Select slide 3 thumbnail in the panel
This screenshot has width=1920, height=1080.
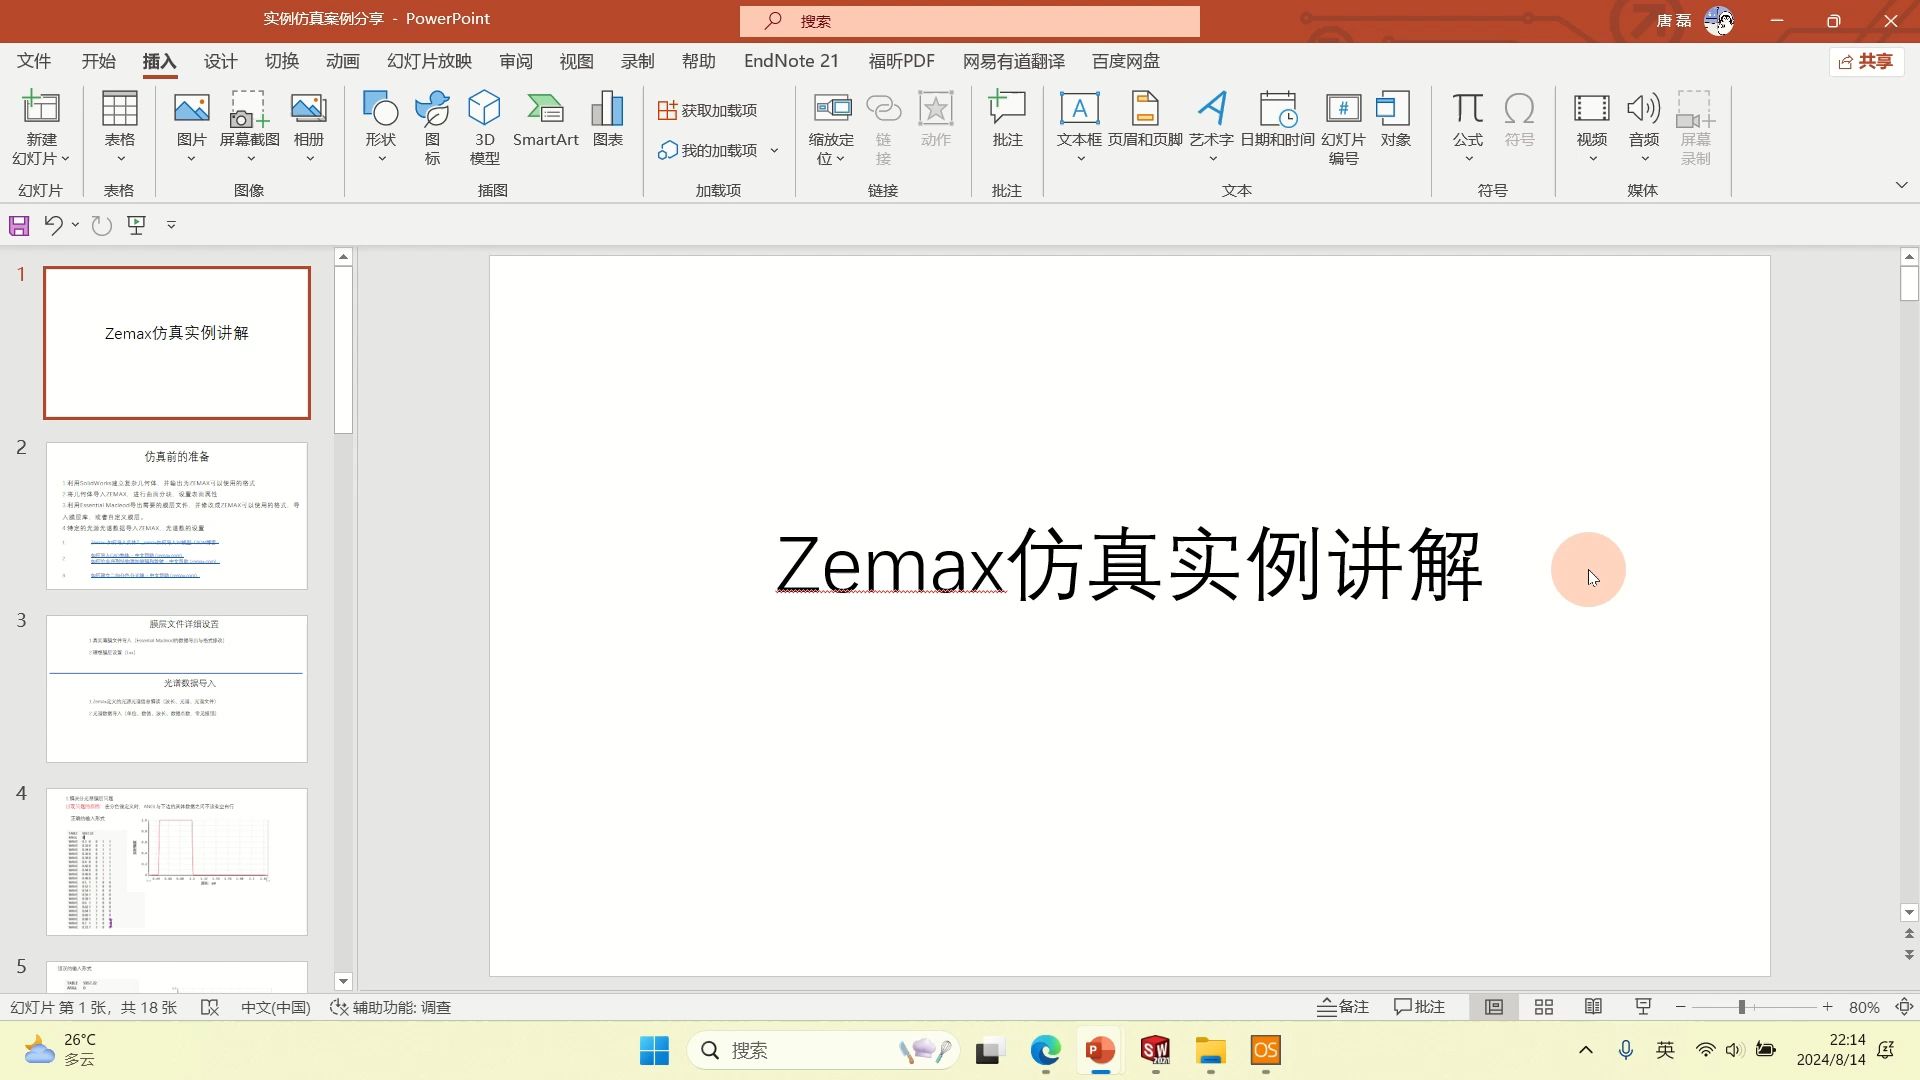point(176,688)
